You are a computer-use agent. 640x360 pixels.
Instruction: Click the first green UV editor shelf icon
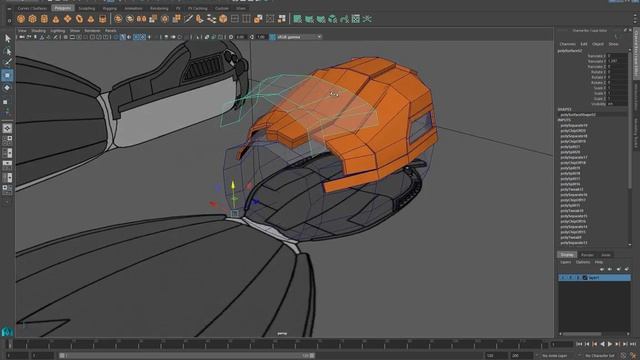(298, 19)
